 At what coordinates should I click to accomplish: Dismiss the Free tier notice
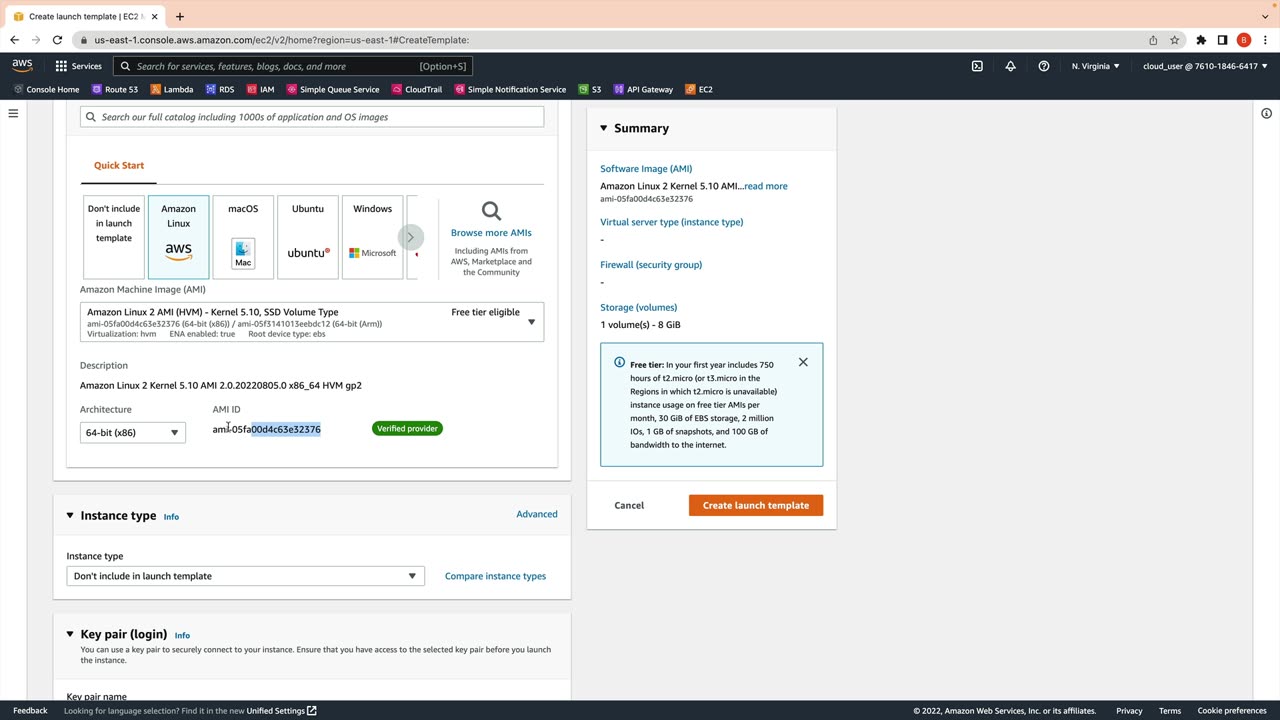[803, 362]
